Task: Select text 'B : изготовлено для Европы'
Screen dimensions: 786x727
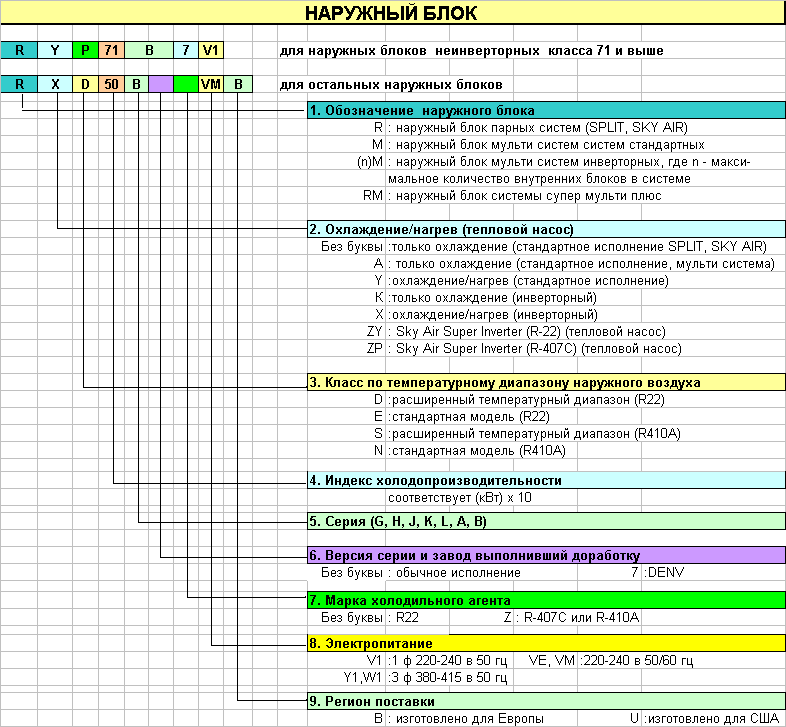Action: point(459,718)
